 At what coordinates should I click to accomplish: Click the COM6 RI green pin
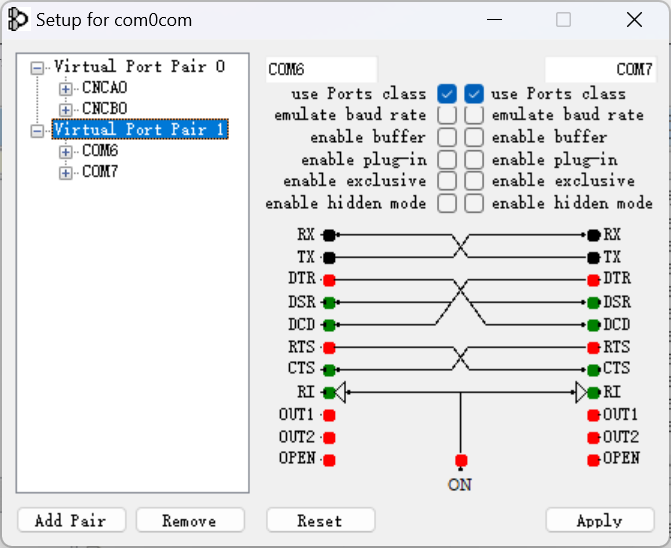329,392
